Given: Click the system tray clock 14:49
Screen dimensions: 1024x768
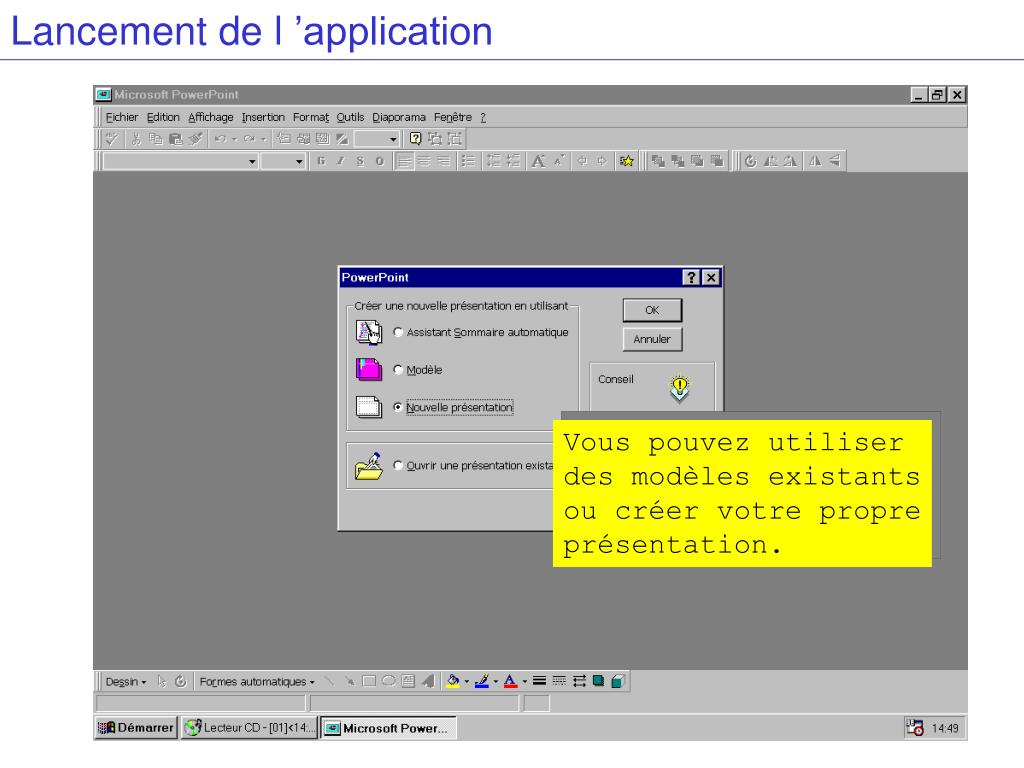Looking at the screenshot, I should (x=945, y=728).
